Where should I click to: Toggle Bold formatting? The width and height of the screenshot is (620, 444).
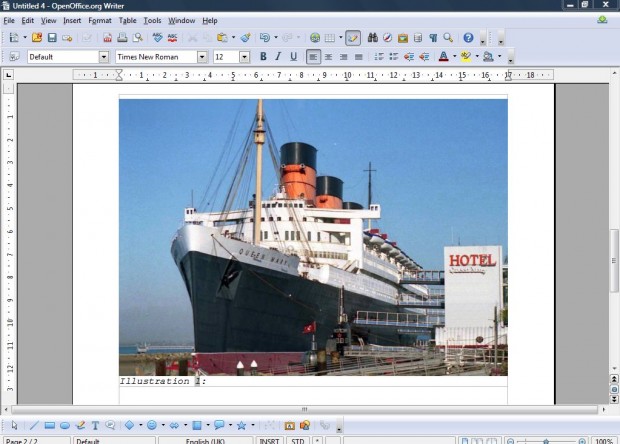click(263, 57)
